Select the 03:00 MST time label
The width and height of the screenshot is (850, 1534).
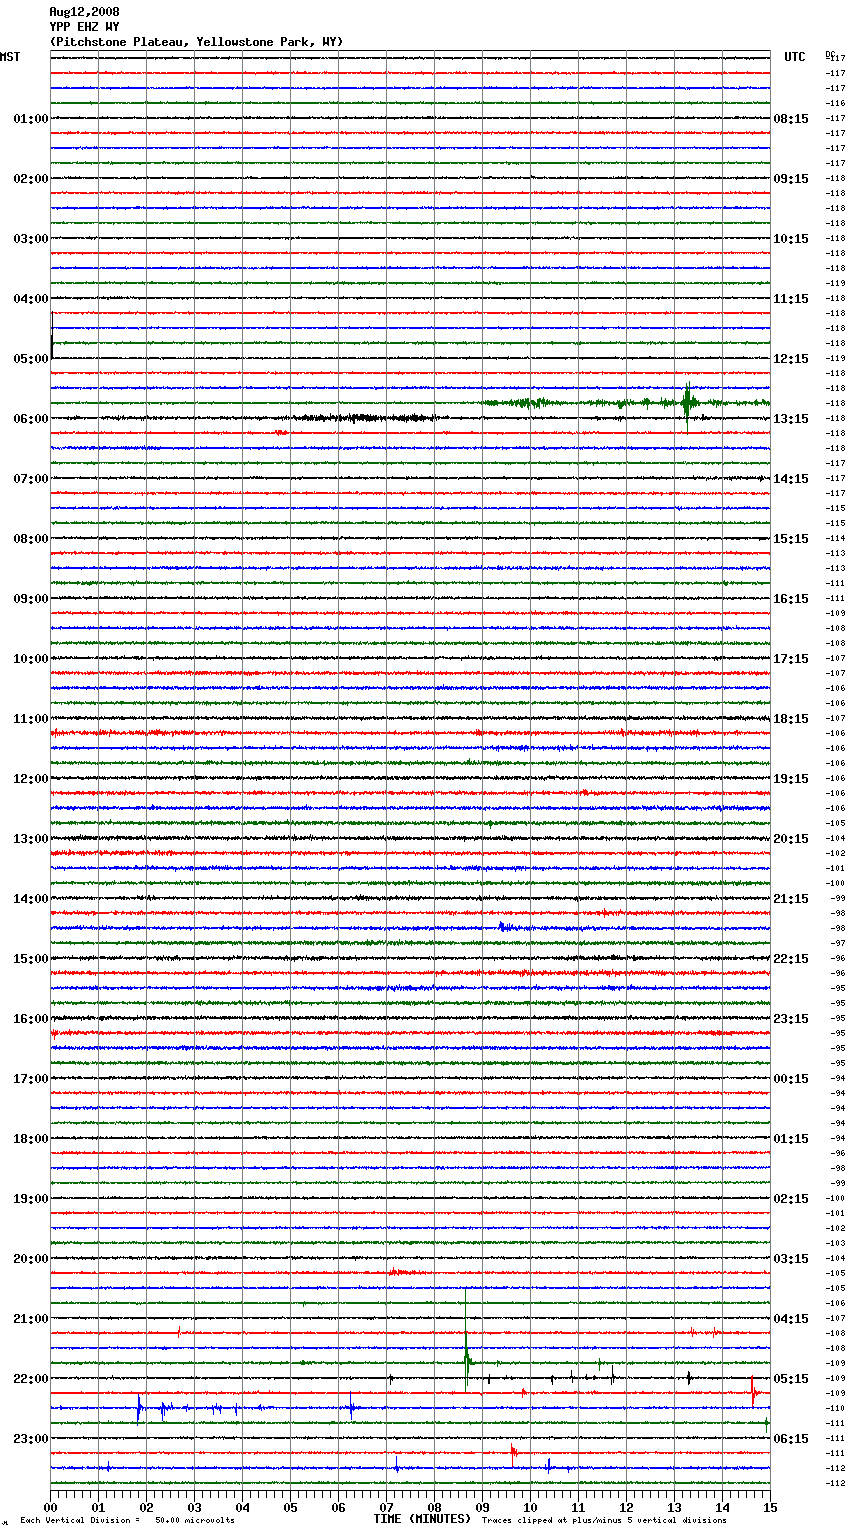[31, 239]
